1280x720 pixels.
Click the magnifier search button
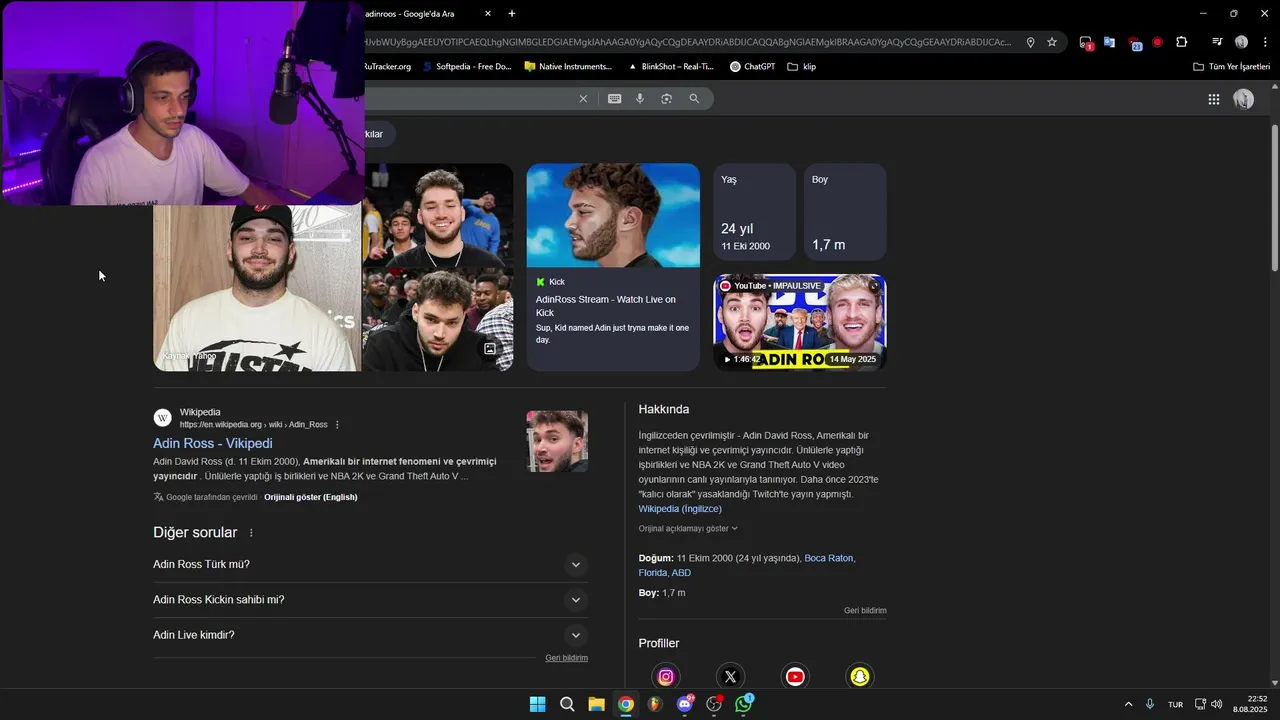(694, 99)
